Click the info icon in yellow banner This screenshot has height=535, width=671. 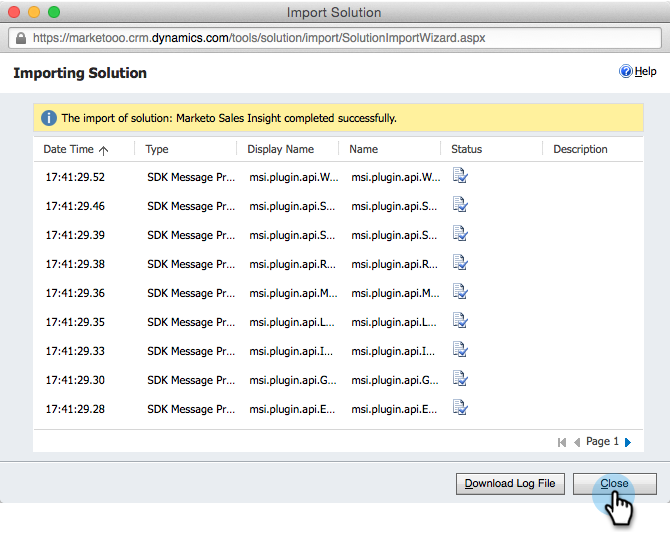49,118
